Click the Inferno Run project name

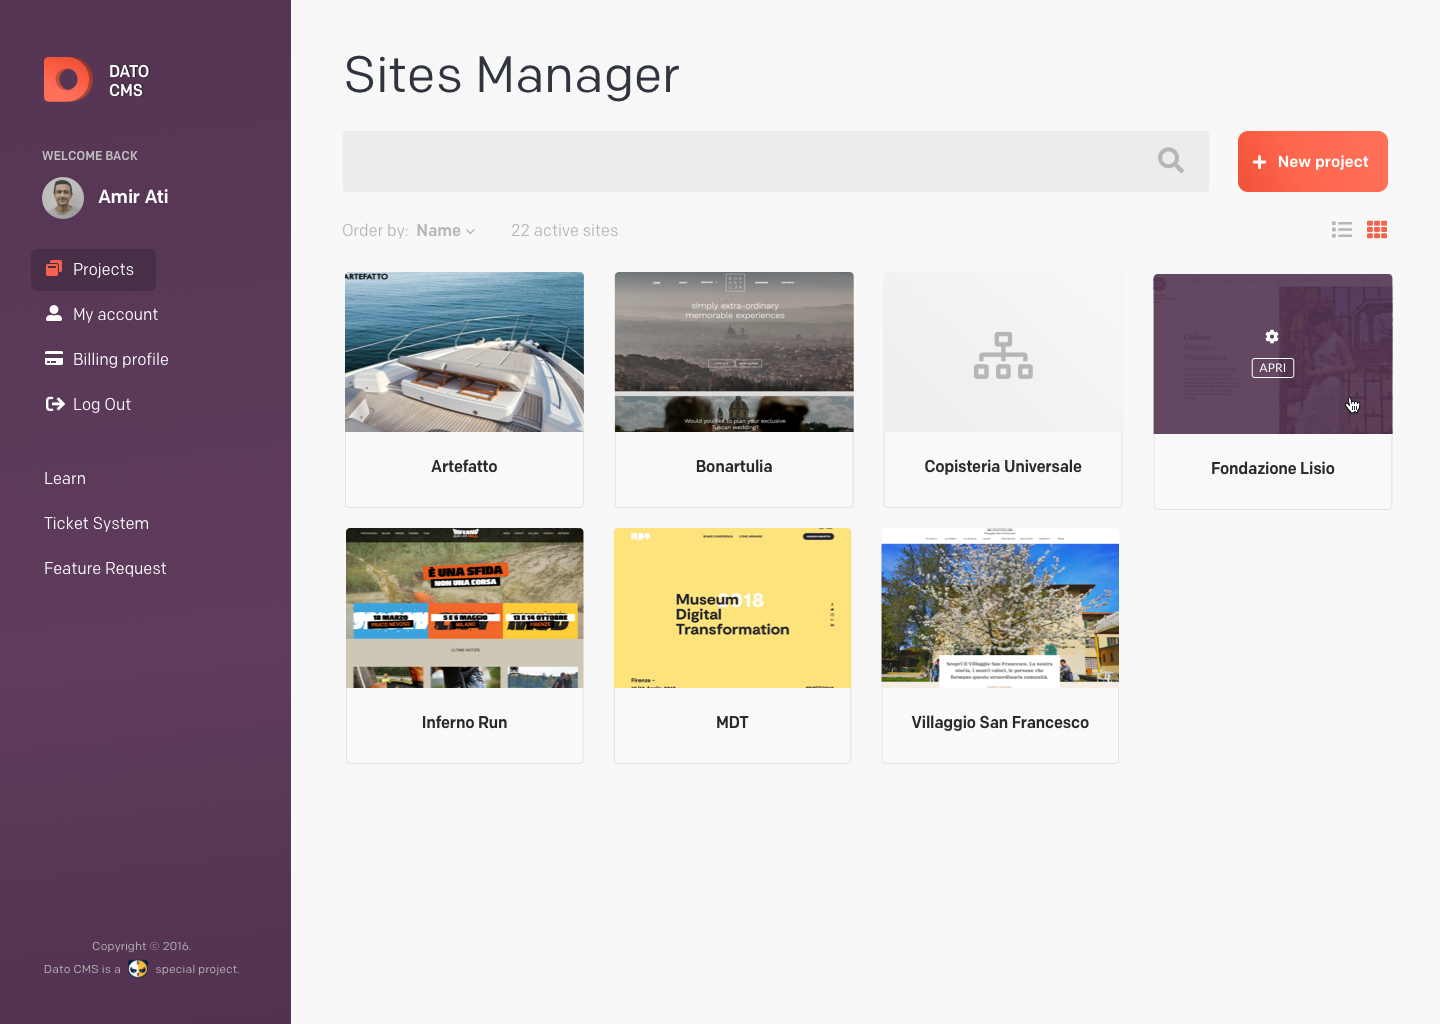pyautogui.click(x=464, y=723)
